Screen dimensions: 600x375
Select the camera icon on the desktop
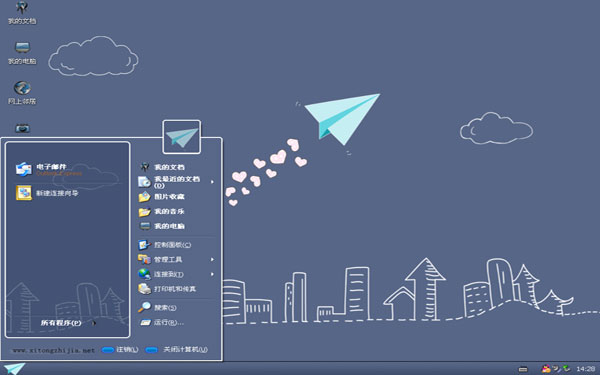tap(22, 128)
